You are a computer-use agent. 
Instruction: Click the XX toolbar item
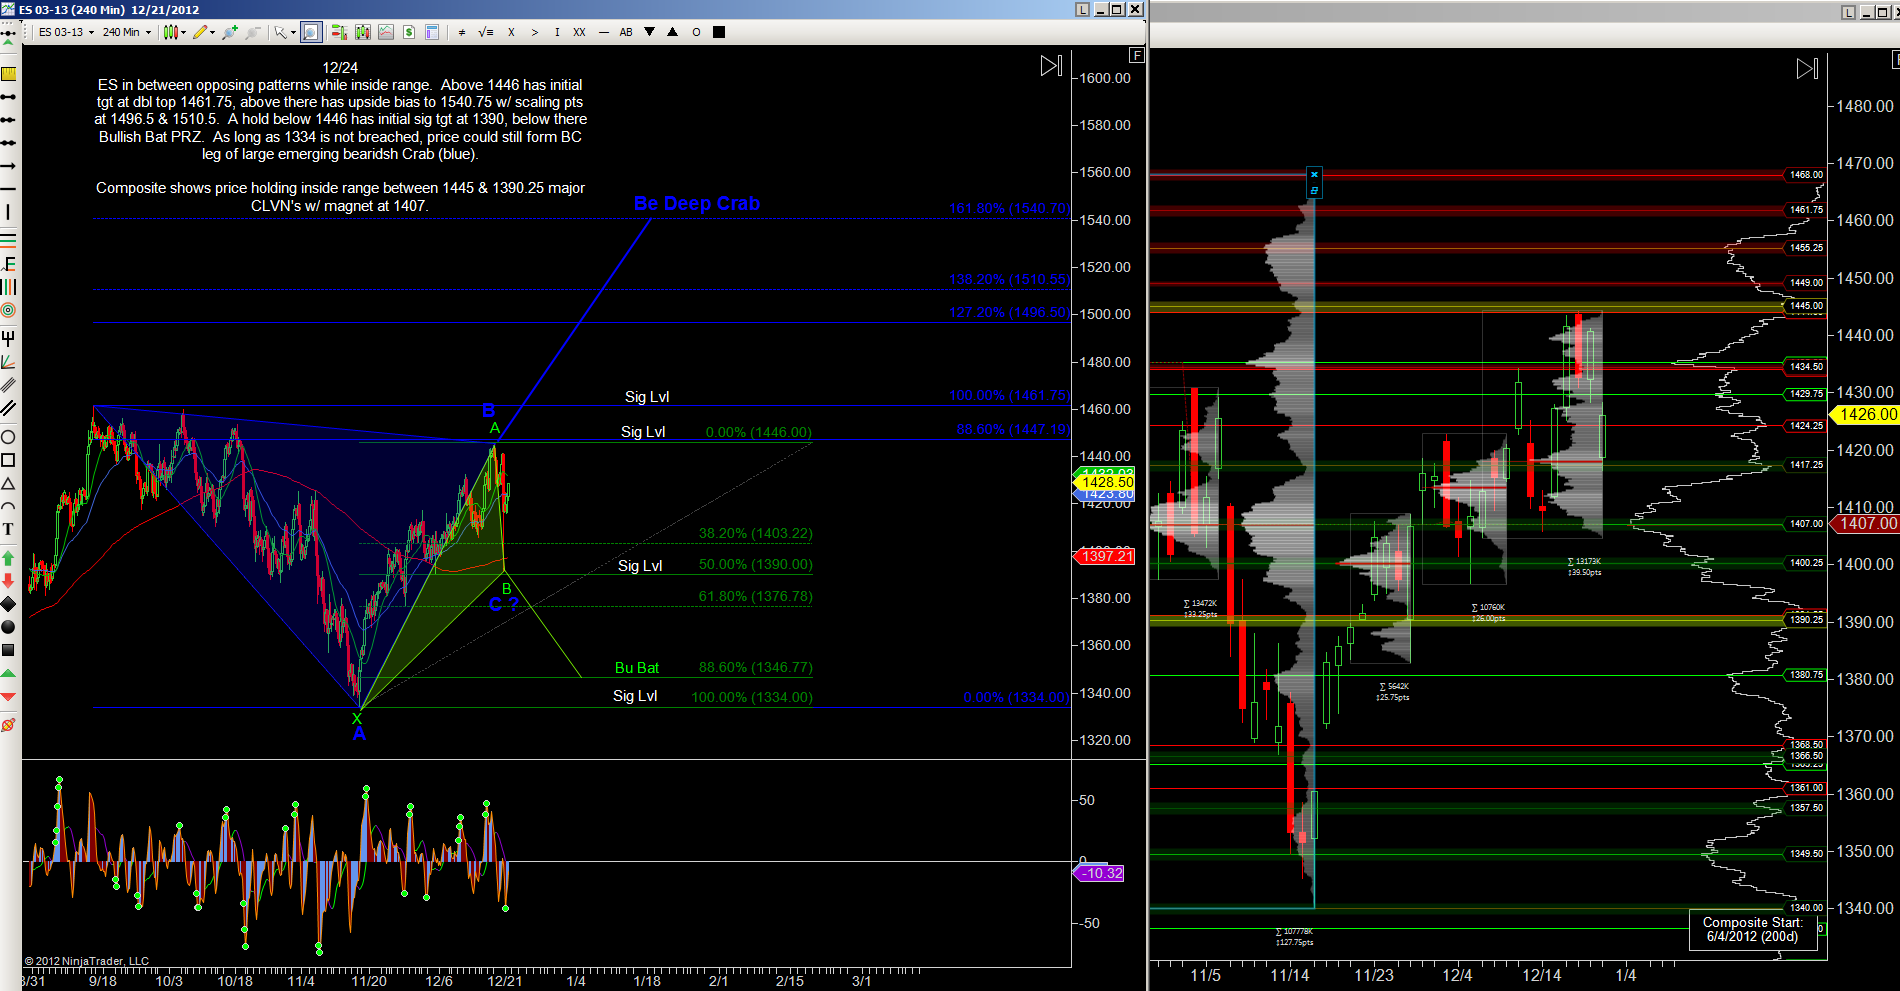pos(579,32)
